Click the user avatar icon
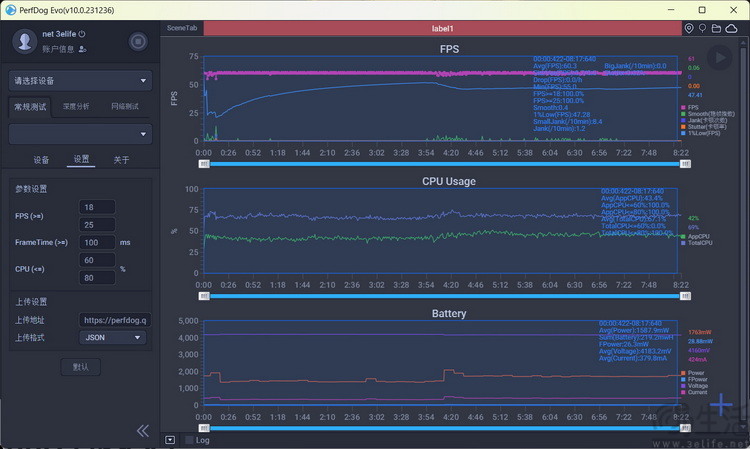The width and height of the screenshot is (750, 449). 24,41
